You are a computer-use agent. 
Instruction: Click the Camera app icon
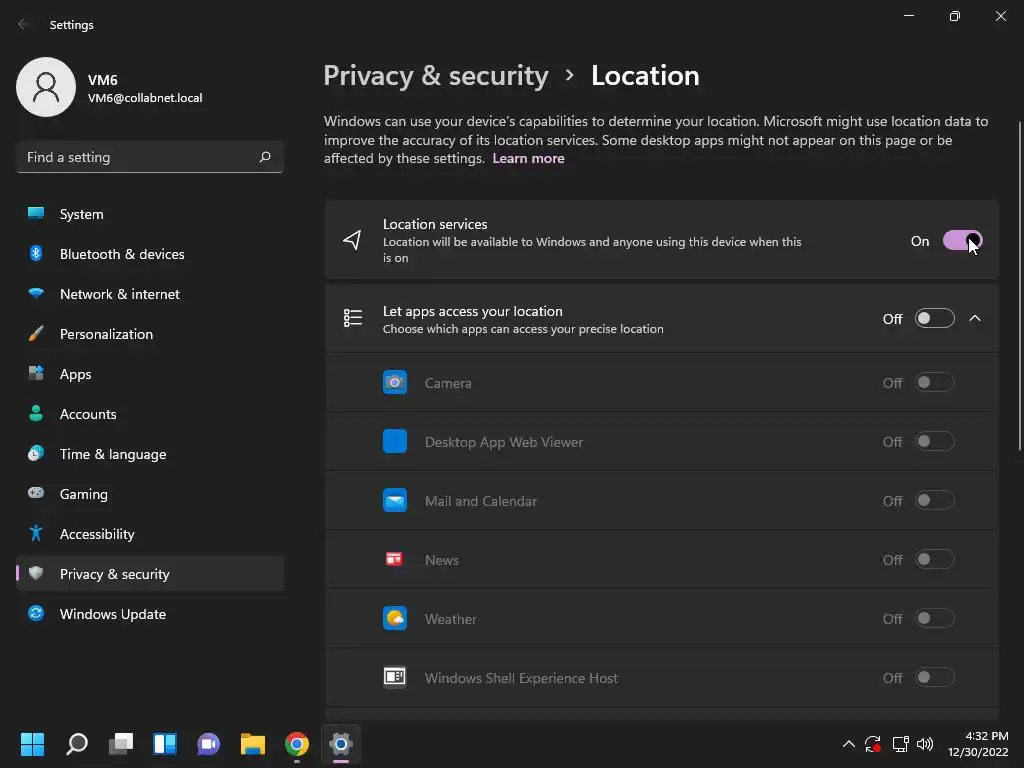tap(395, 383)
